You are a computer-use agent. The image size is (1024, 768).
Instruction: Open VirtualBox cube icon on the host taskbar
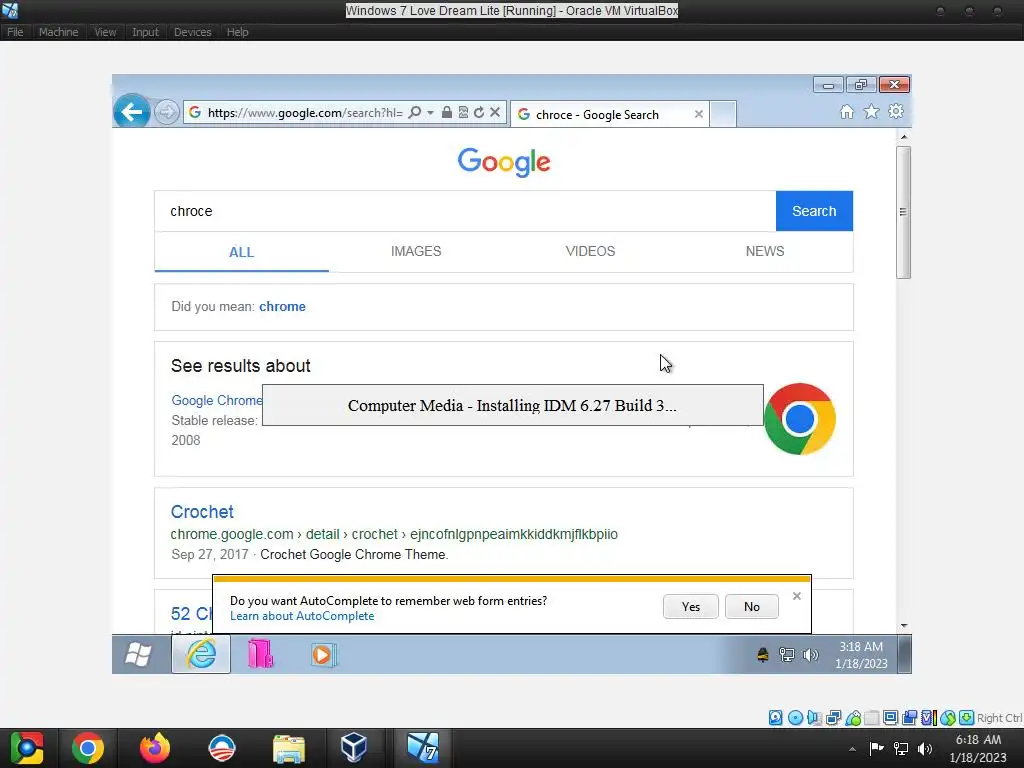(x=354, y=748)
